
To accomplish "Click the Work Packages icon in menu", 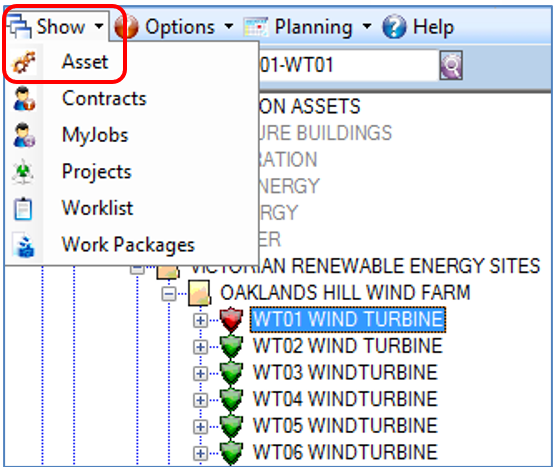I will tap(23, 244).
